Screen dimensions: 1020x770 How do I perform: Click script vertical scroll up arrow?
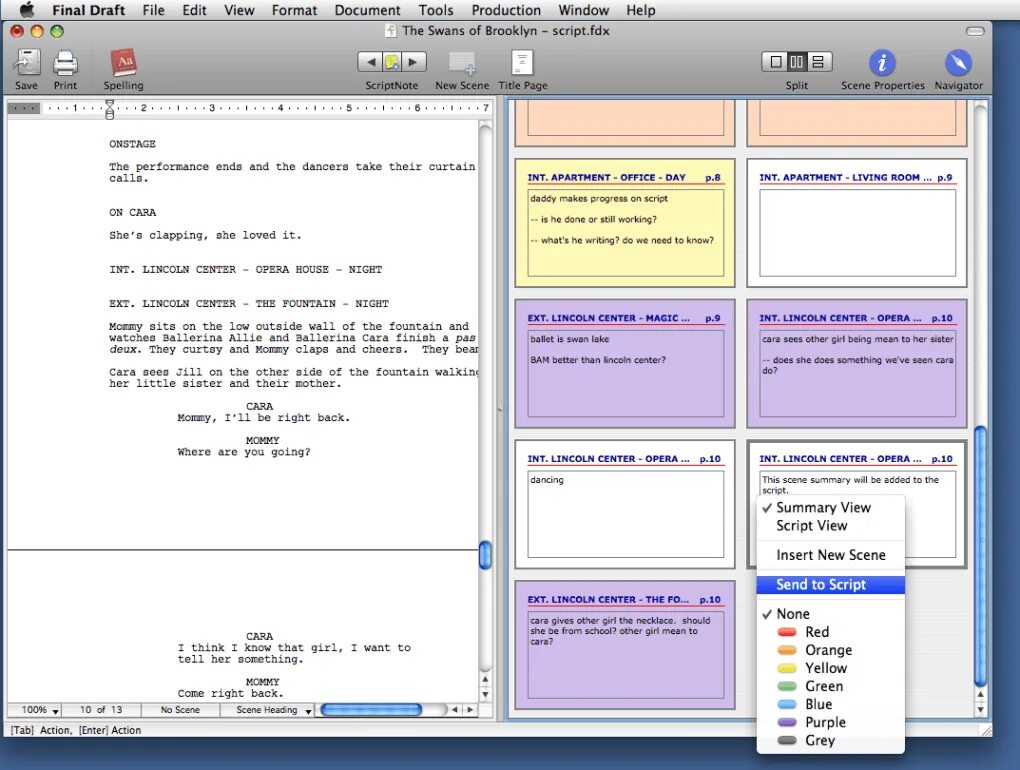485,680
